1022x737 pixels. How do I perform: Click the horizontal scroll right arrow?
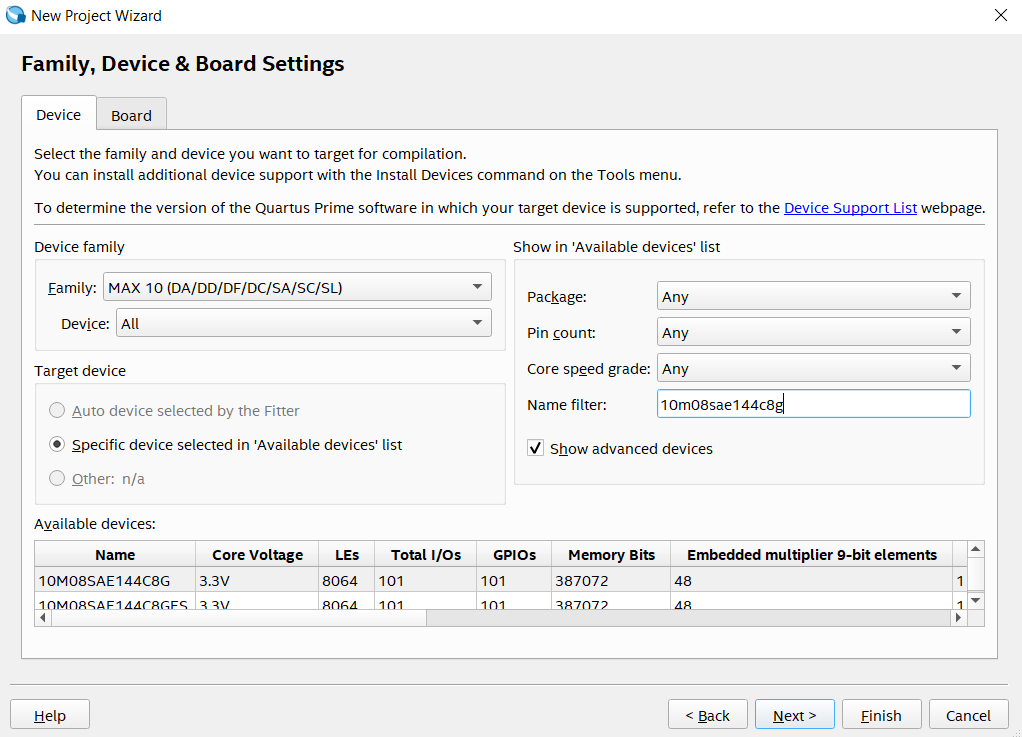click(x=958, y=617)
